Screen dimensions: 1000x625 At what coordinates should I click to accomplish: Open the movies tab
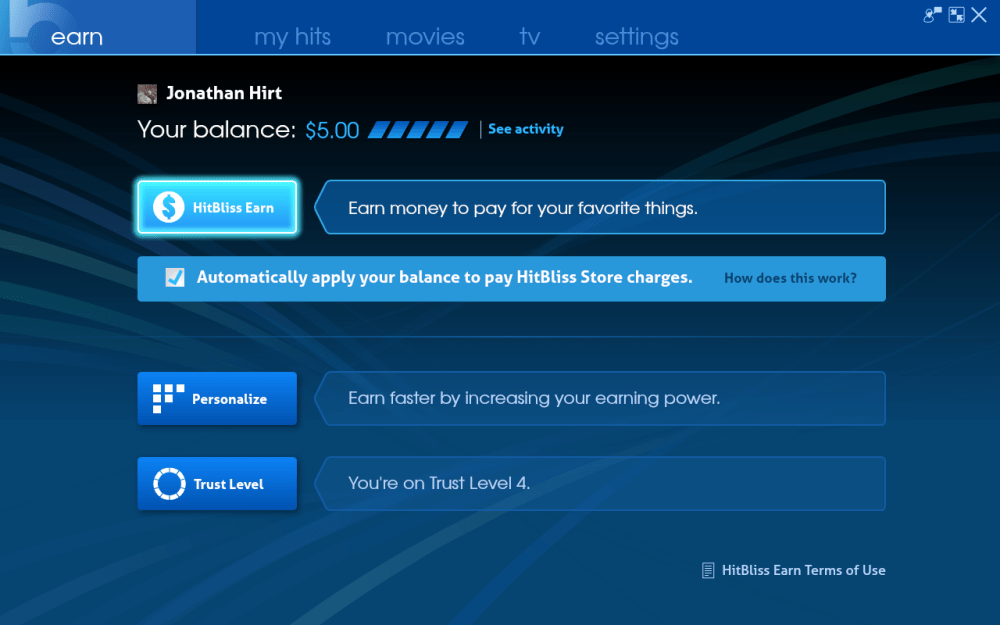point(425,37)
